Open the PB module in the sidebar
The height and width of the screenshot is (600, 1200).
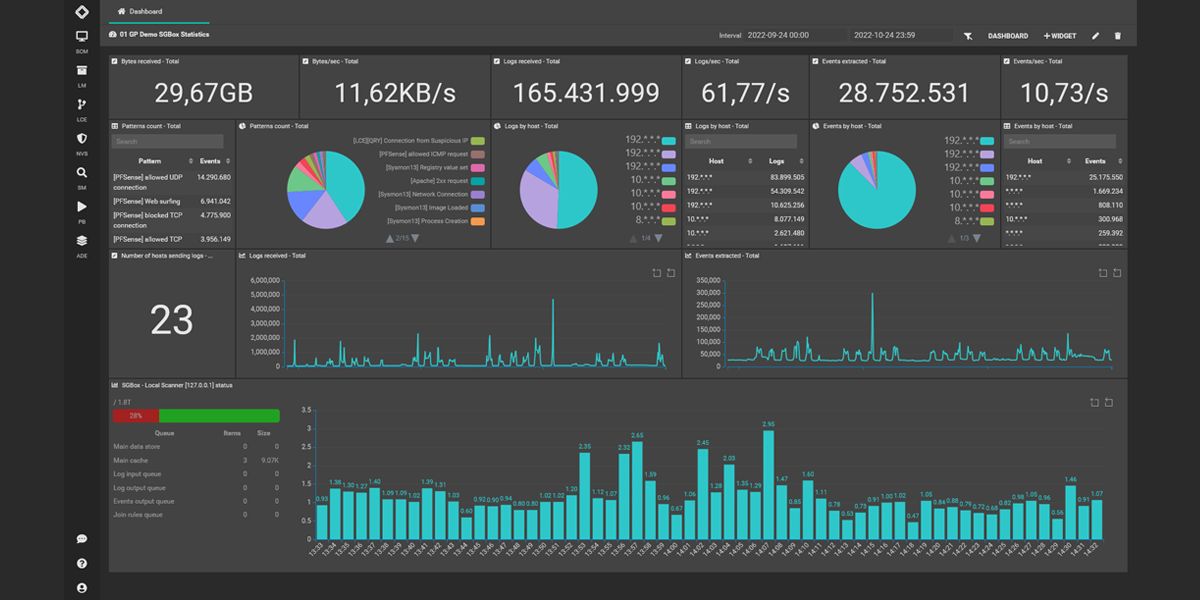click(82, 207)
